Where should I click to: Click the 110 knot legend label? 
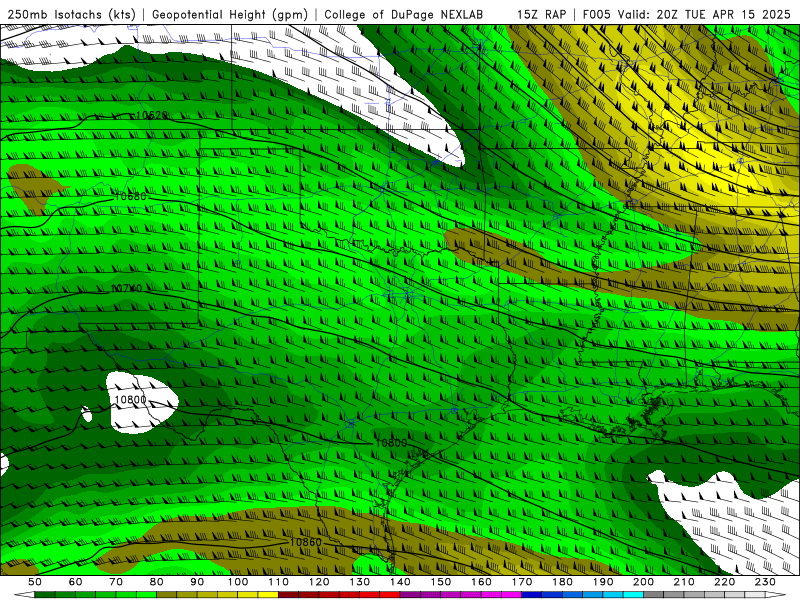pos(279,582)
